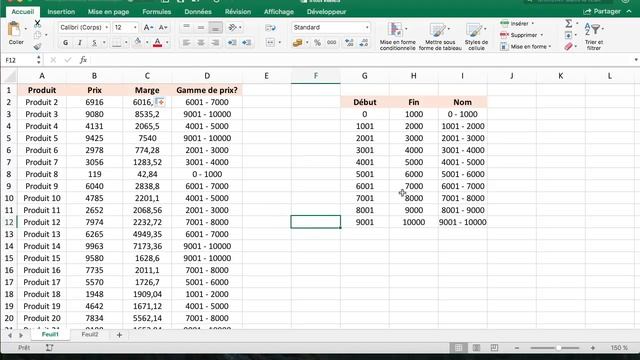
Task: Align text left
Action: tap(186, 42)
